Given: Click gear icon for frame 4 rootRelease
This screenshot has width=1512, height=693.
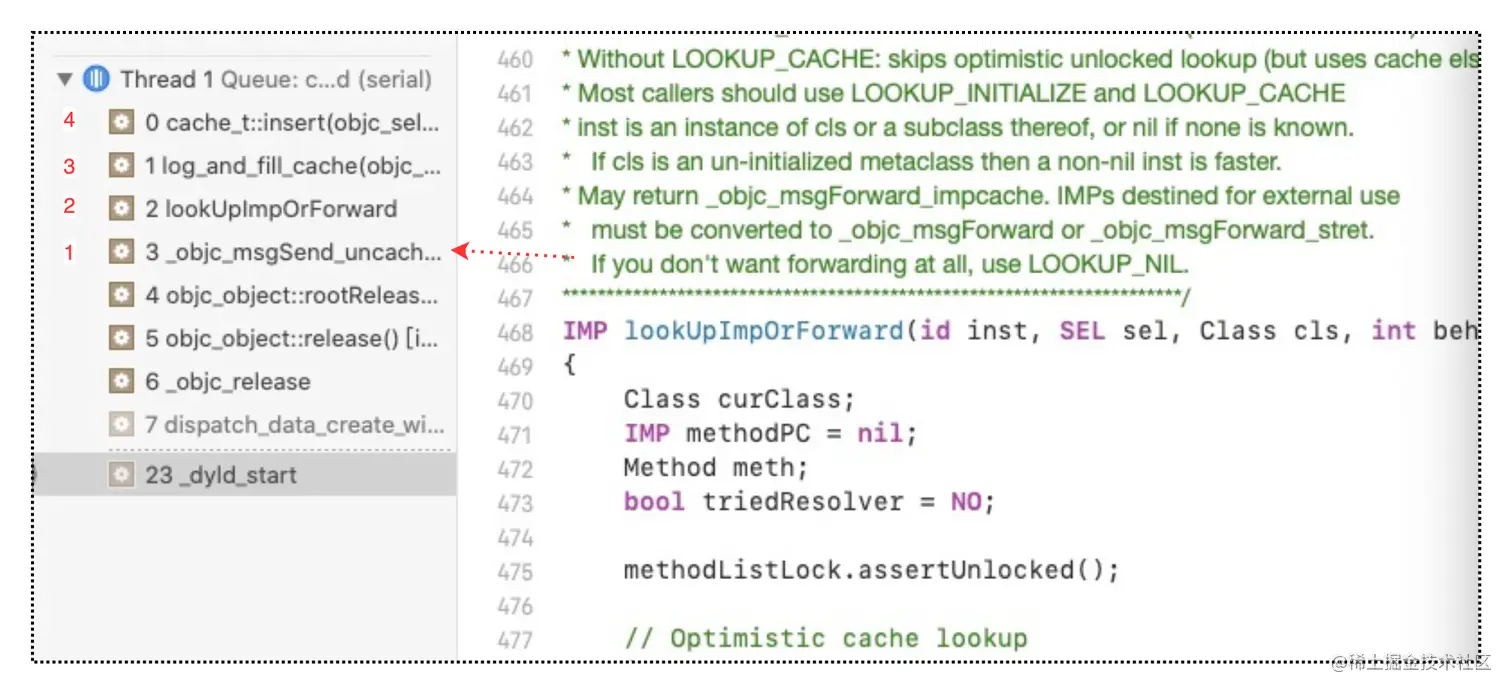Looking at the screenshot, I should coord(121,295).
